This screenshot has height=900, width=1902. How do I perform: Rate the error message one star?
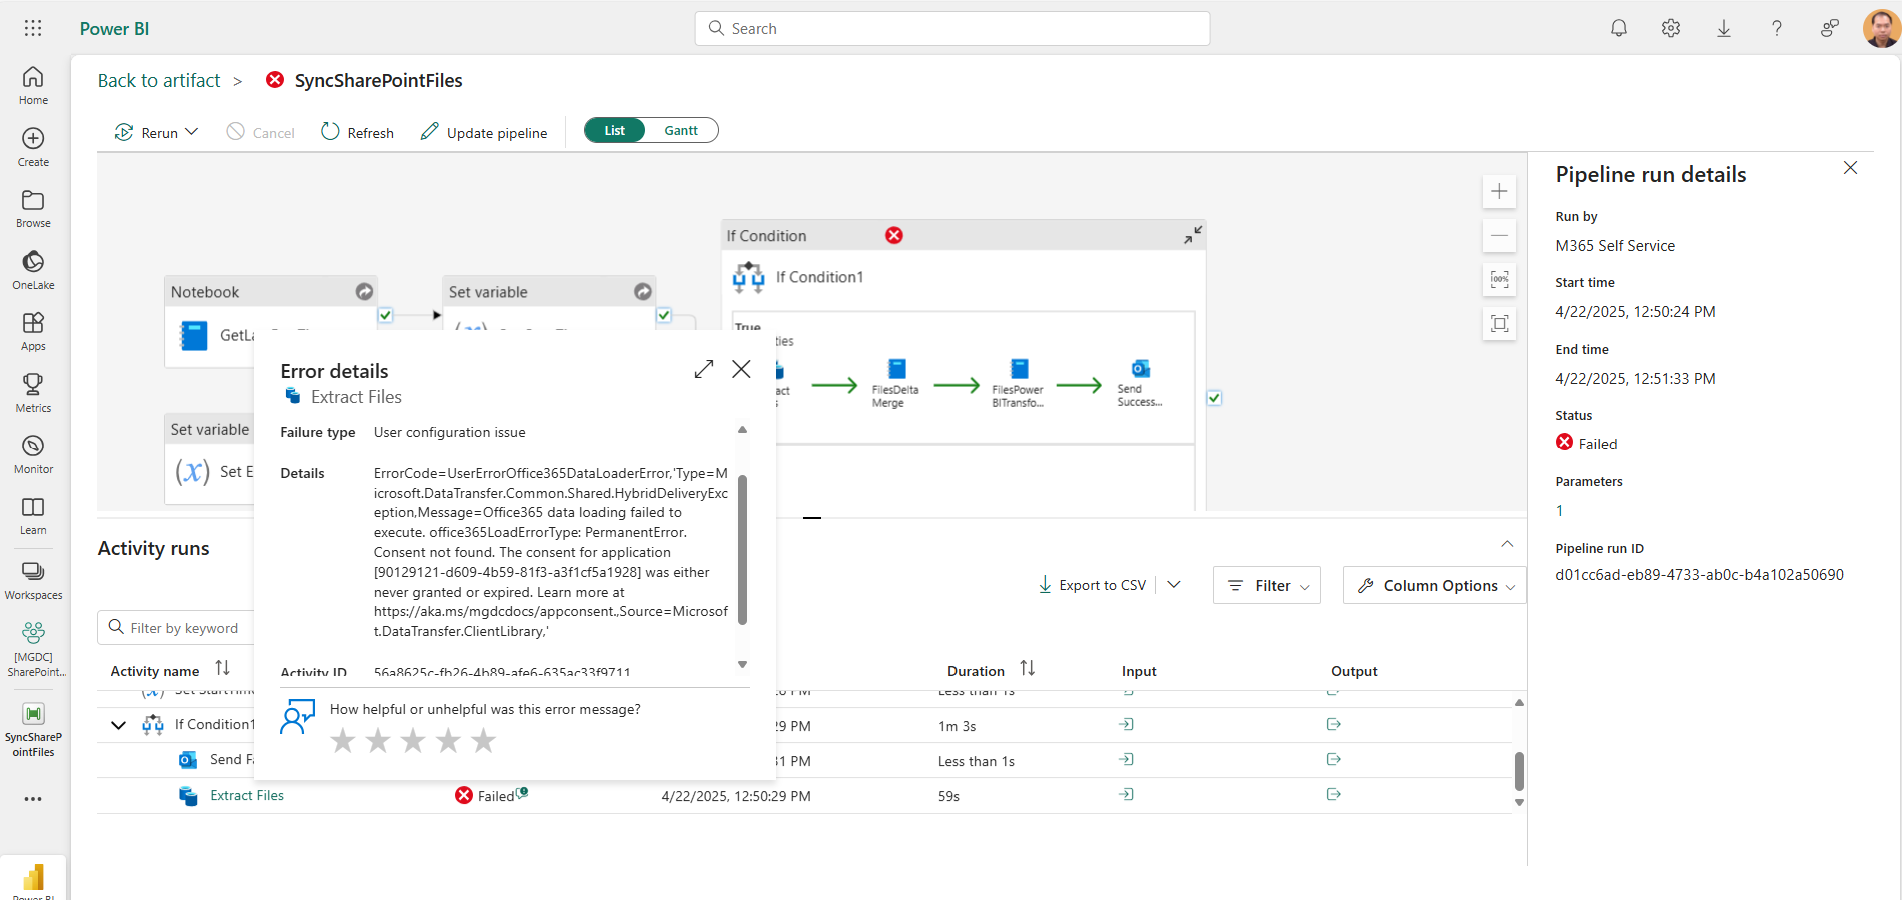(343, 740)
